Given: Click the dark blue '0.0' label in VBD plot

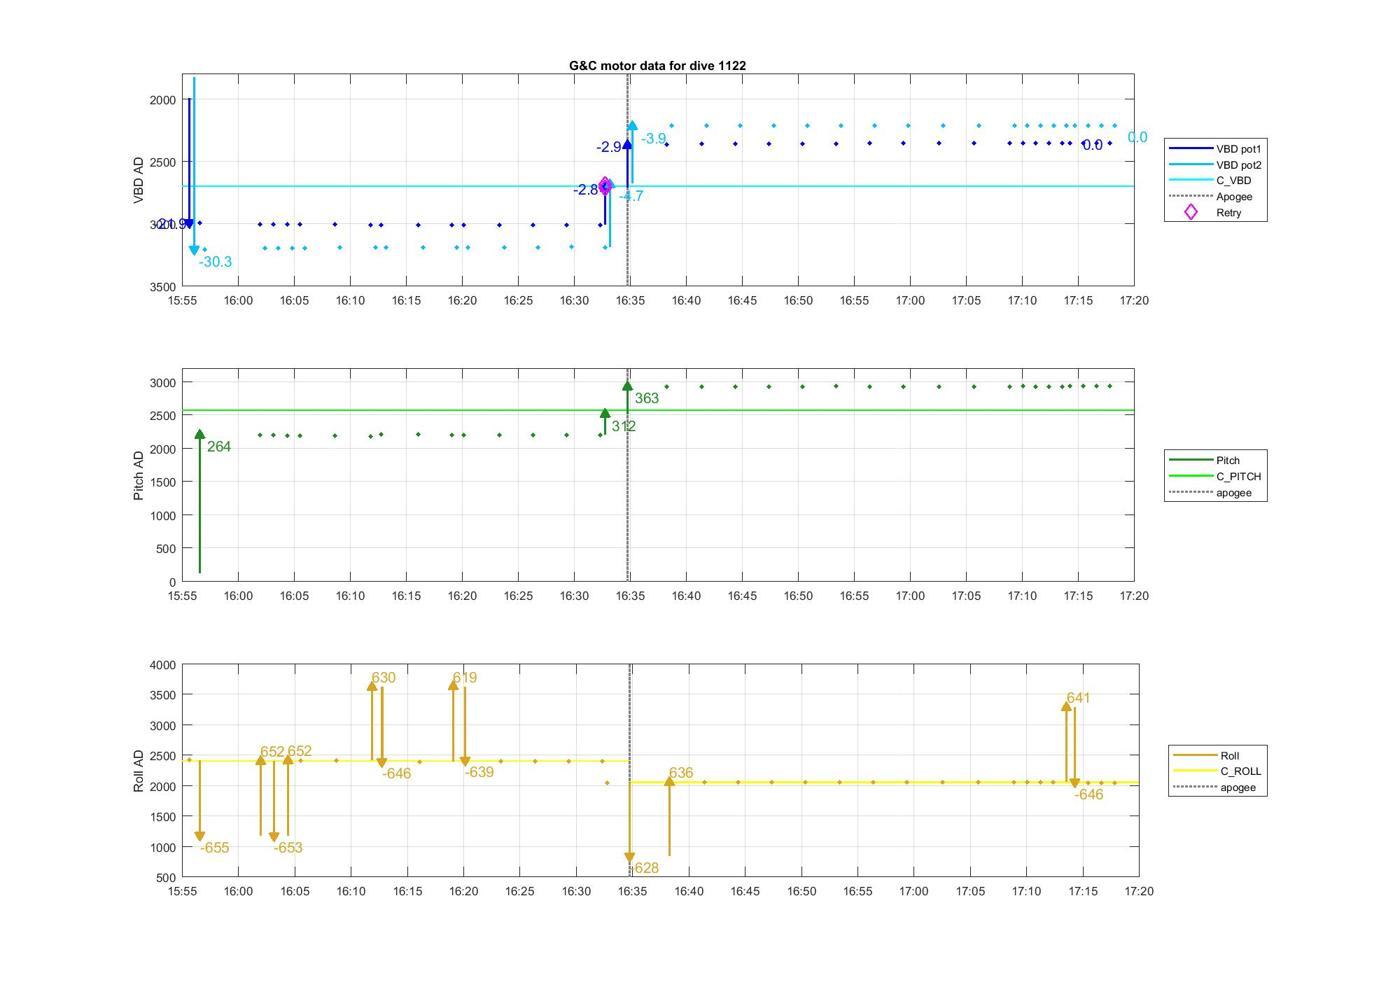Looking at the screenshot, I should click(1092, 146).
